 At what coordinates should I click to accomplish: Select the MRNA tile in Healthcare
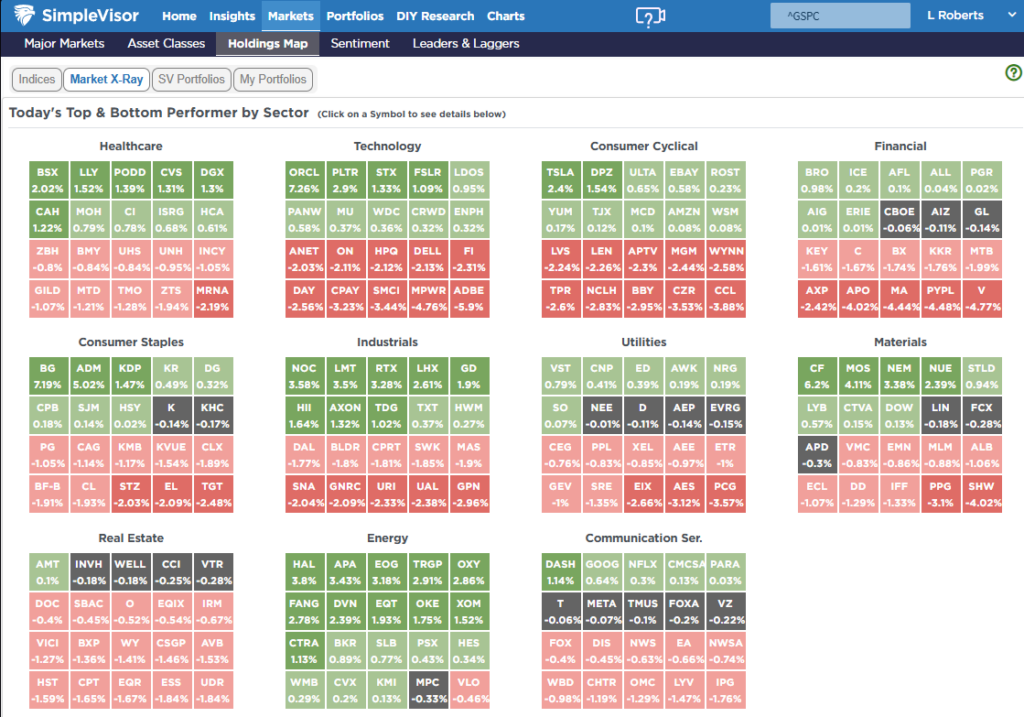(212, 298)
